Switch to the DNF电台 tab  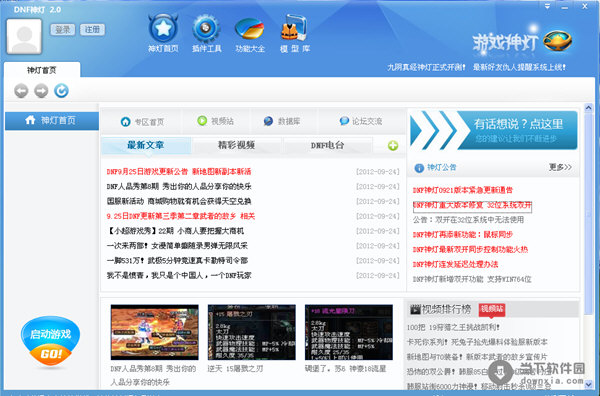[327, 145]
